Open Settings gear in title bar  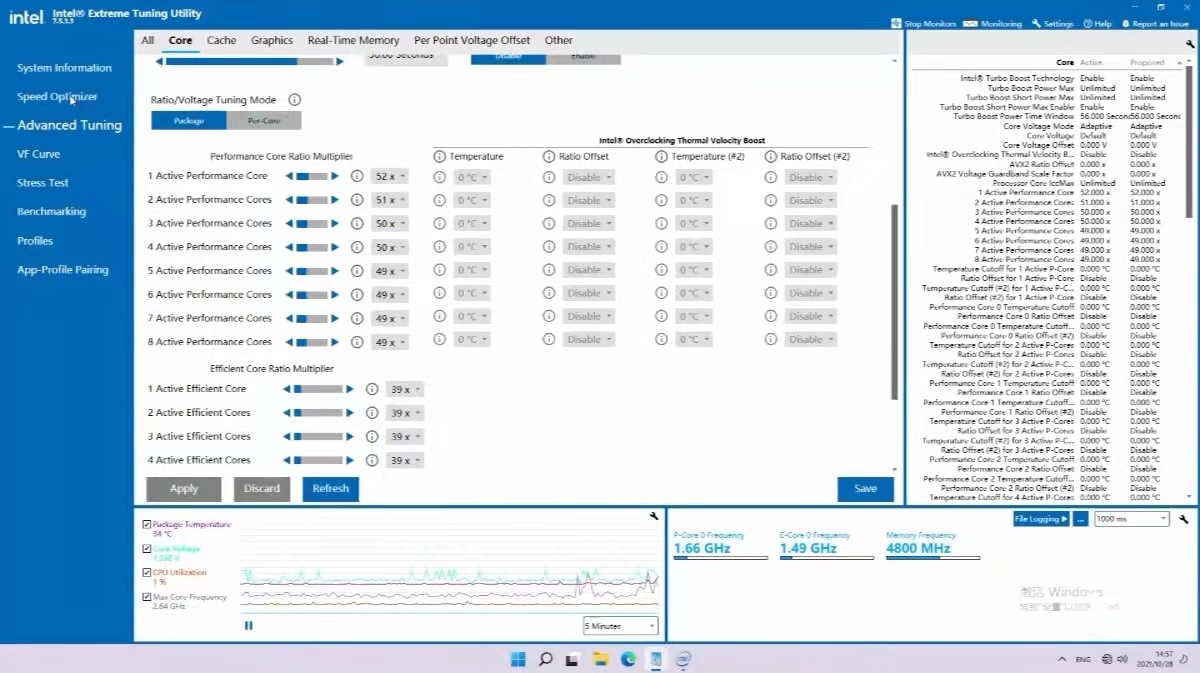point(1036,24)
